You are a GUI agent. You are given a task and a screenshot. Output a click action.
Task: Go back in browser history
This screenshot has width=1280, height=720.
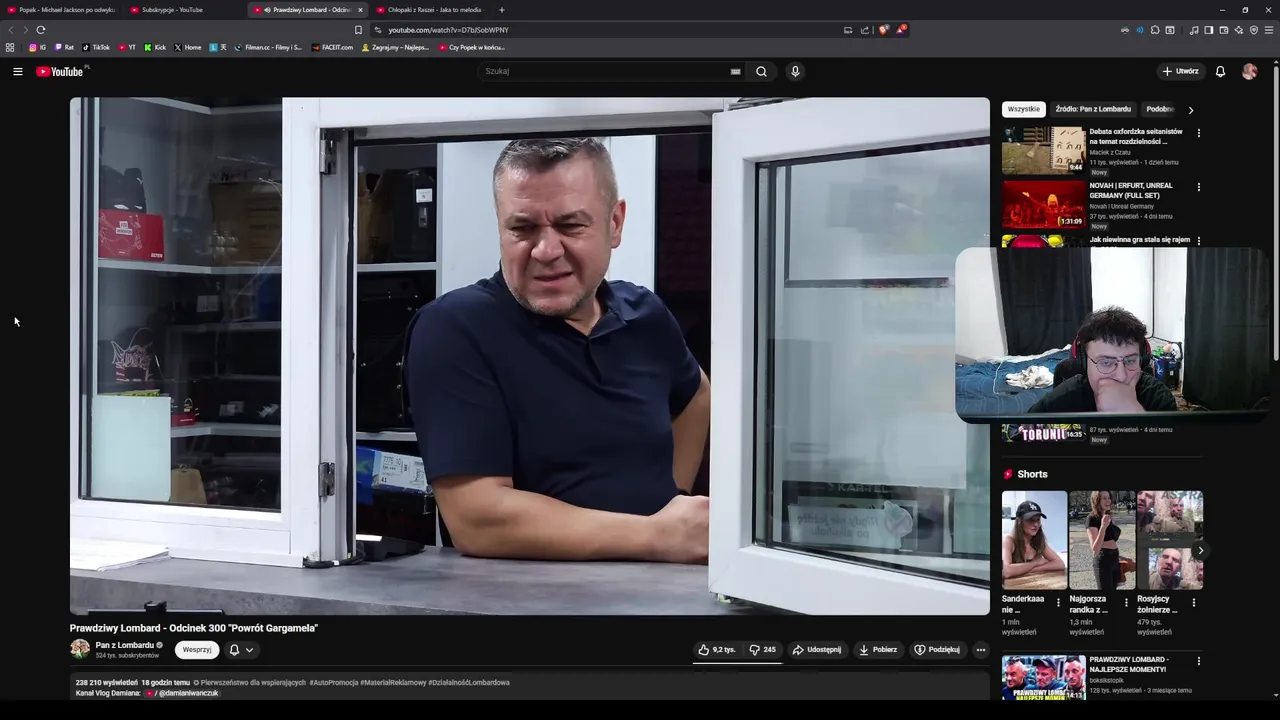(x=10, y=30)
